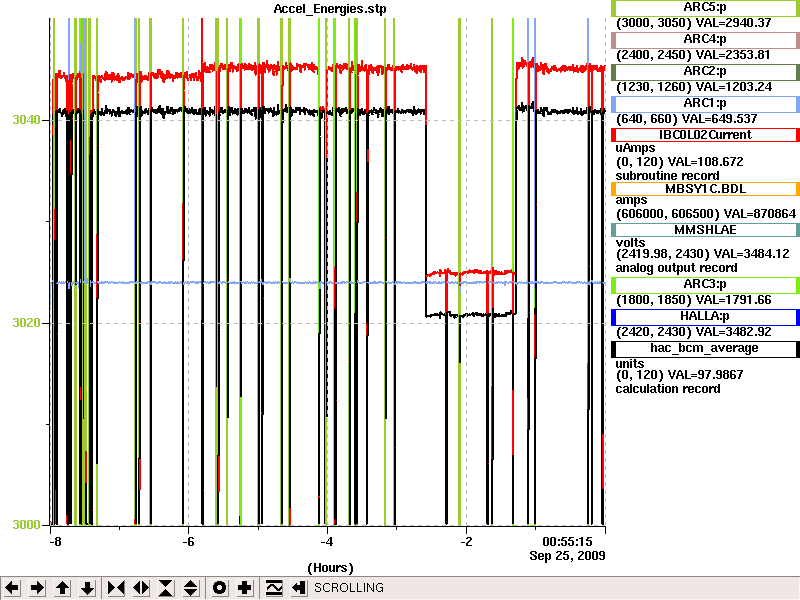Screen dimensions: 800x600
Task: Click the -2 hours x-axis tick label
Action: [x=466, y=542]
